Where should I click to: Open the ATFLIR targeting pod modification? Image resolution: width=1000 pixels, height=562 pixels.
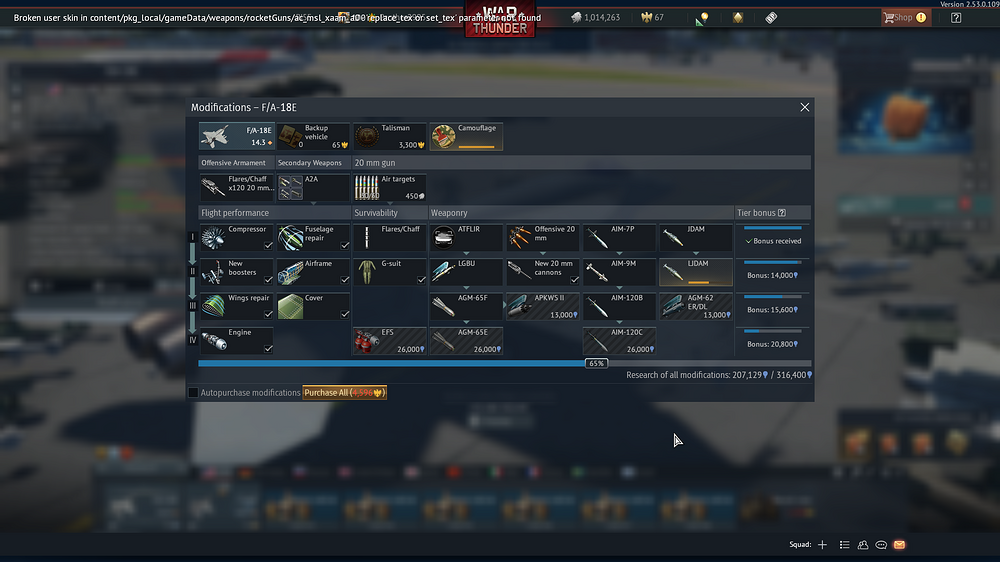pyautogui.click(x=466, y=237)
